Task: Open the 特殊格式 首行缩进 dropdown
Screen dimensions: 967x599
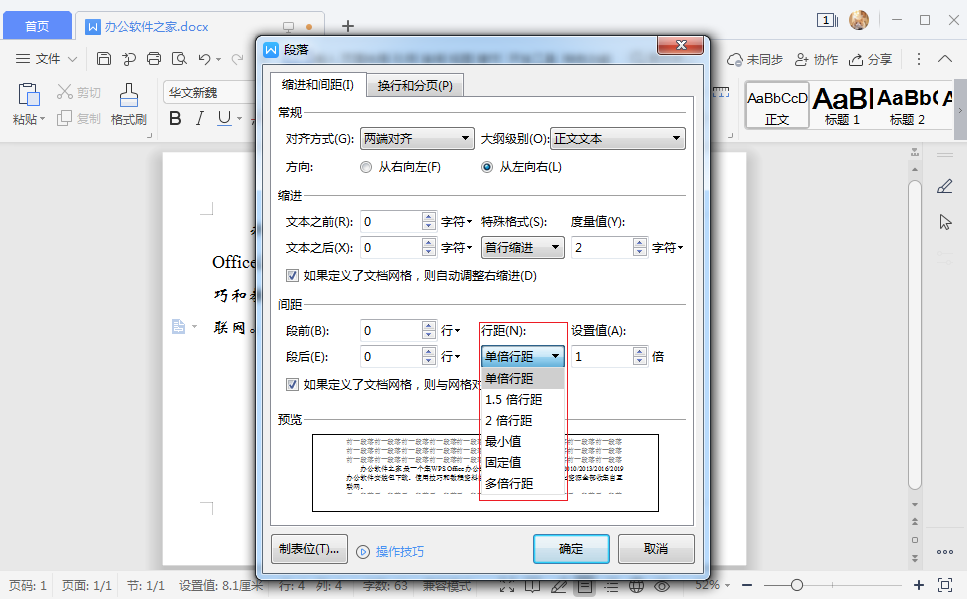Action: point(522,247)
